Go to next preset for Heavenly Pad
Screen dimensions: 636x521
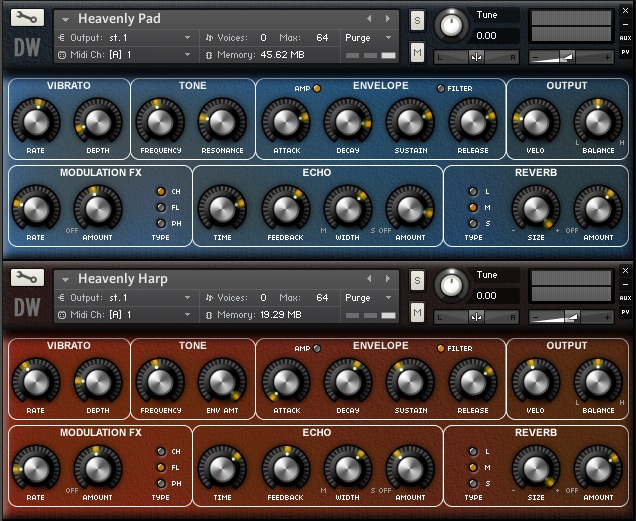coord(387,19)
